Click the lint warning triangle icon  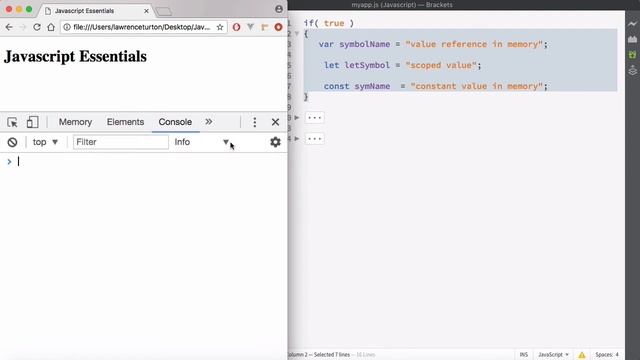pyautogui.click(x=582, y=355)
